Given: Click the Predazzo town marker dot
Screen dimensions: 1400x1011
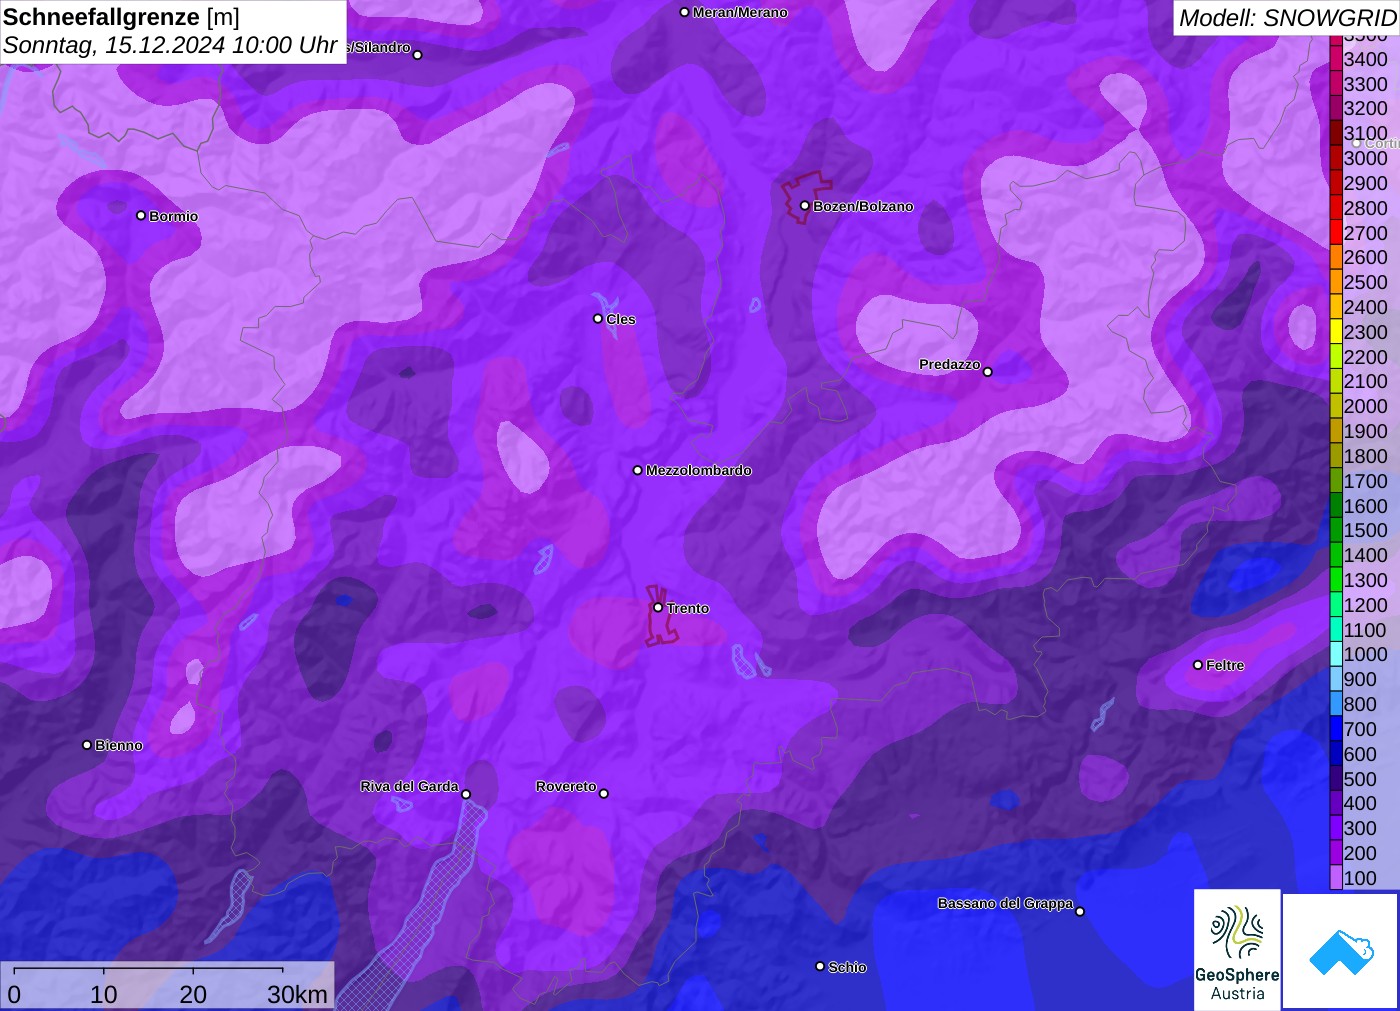Looking at the screenshot, I should pos(988,372).
